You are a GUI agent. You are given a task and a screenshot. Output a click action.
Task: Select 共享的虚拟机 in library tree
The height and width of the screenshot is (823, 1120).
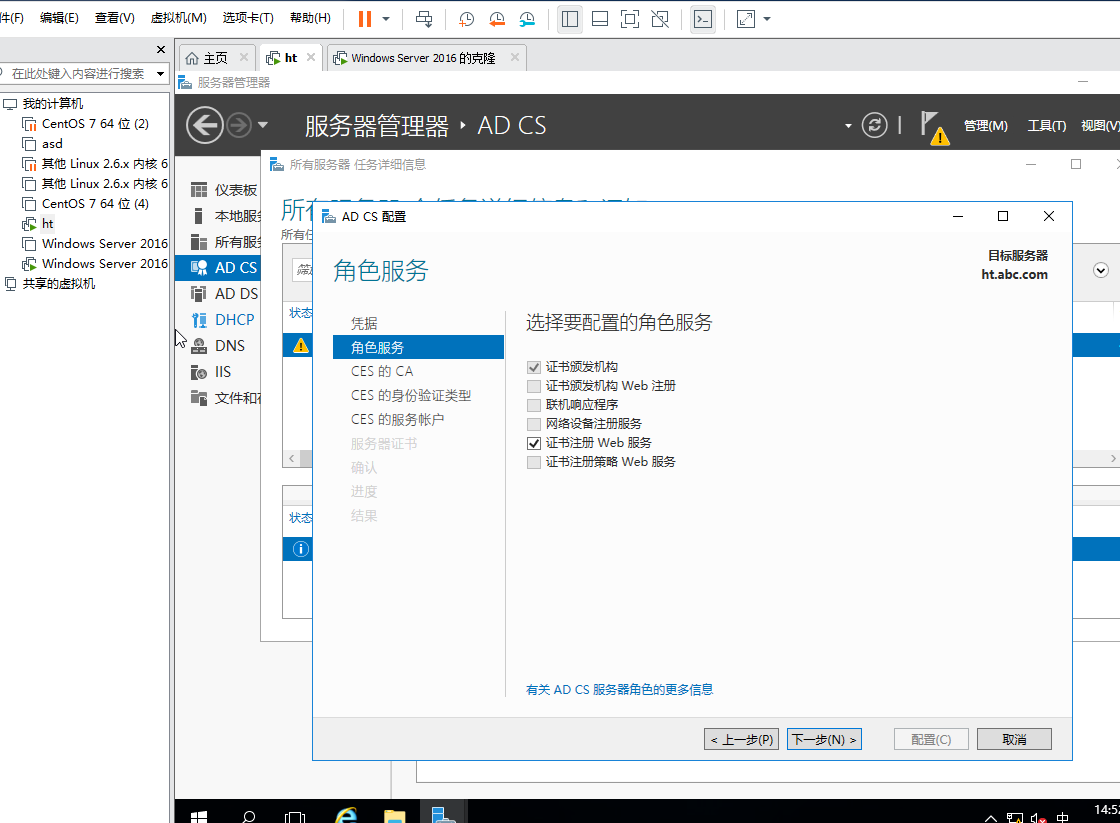click(59, 284)
